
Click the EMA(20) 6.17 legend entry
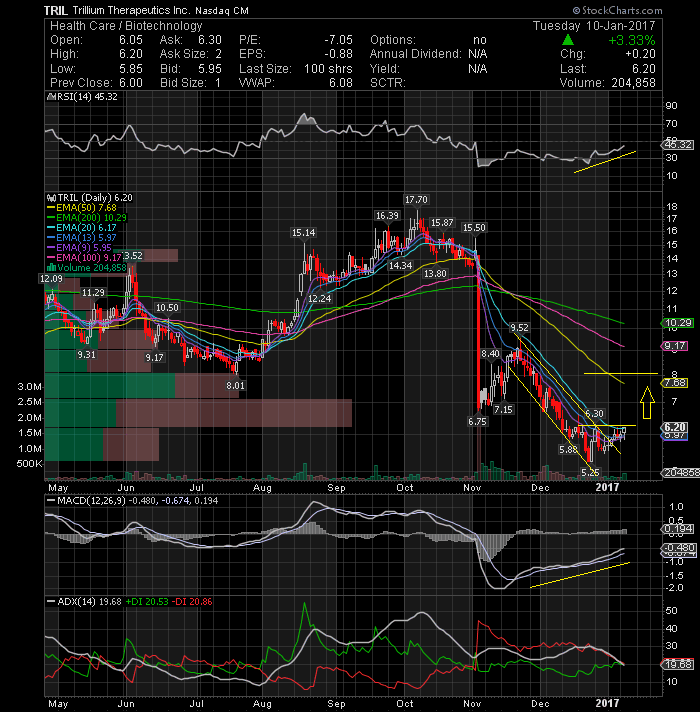tap(82, 227)
